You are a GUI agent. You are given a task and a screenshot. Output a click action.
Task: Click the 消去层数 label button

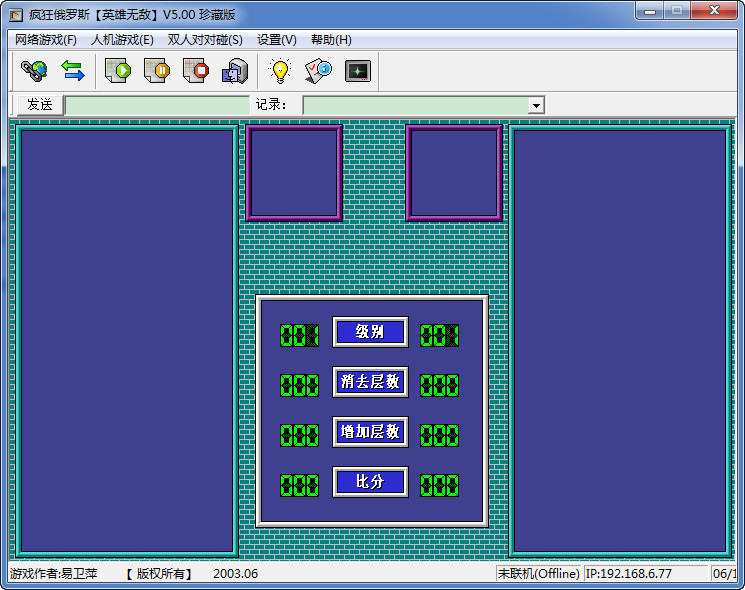click(x=370, y=382)
